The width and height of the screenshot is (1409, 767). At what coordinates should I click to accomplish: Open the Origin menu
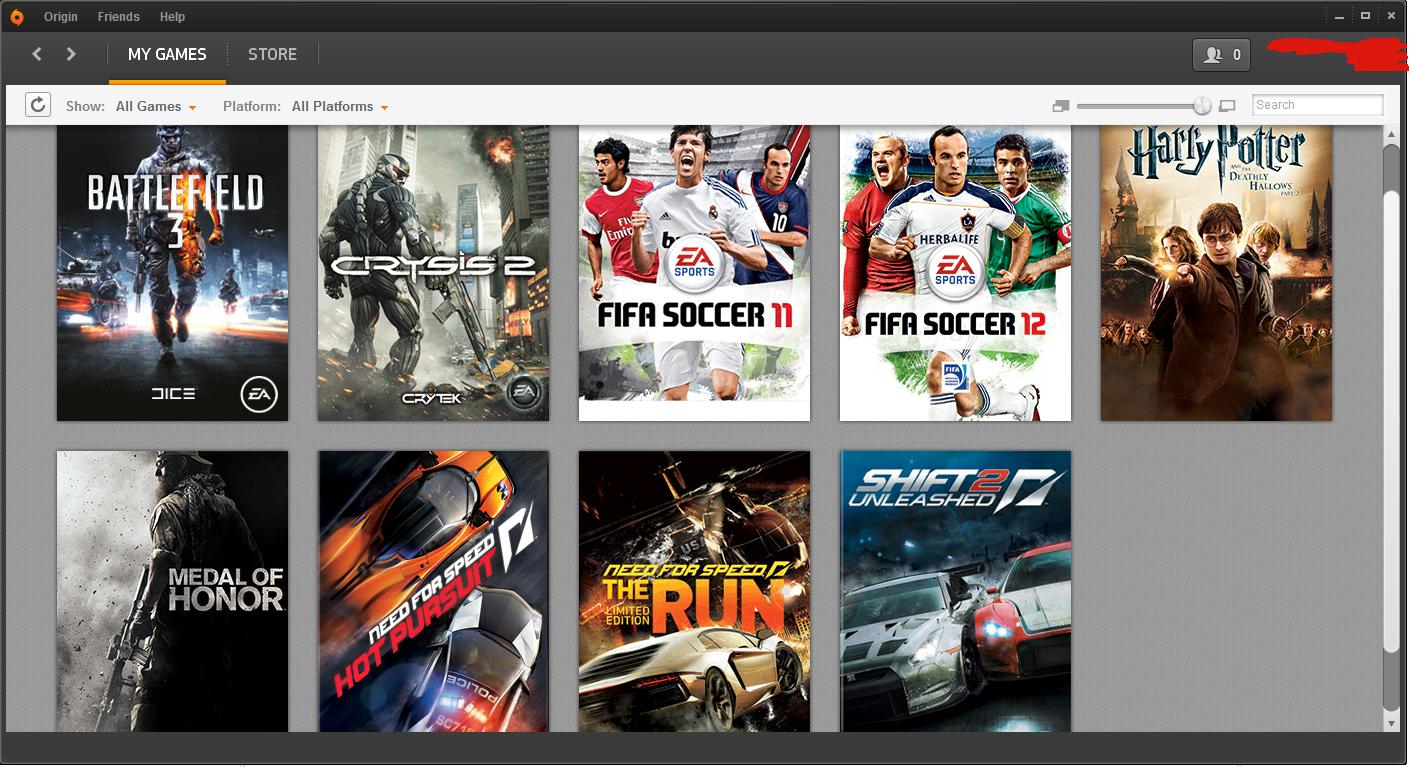pos(60,17)
